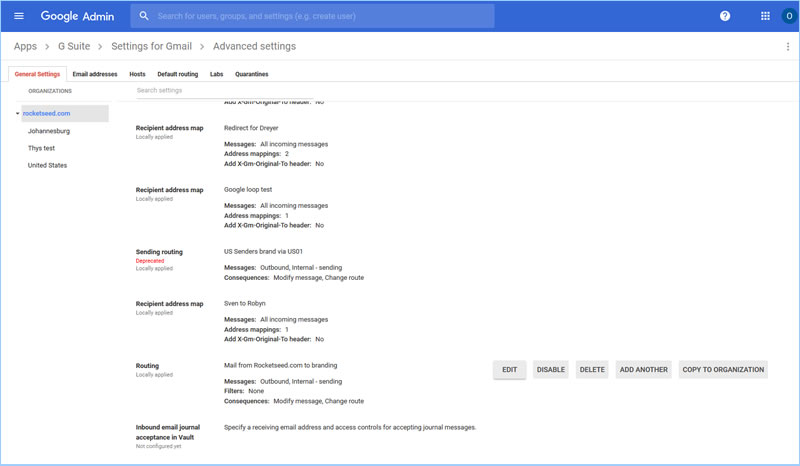Select Mail from Rocketseed.com to branding entry
This screenshot has width=800, height=466.
tap(281, 365)
